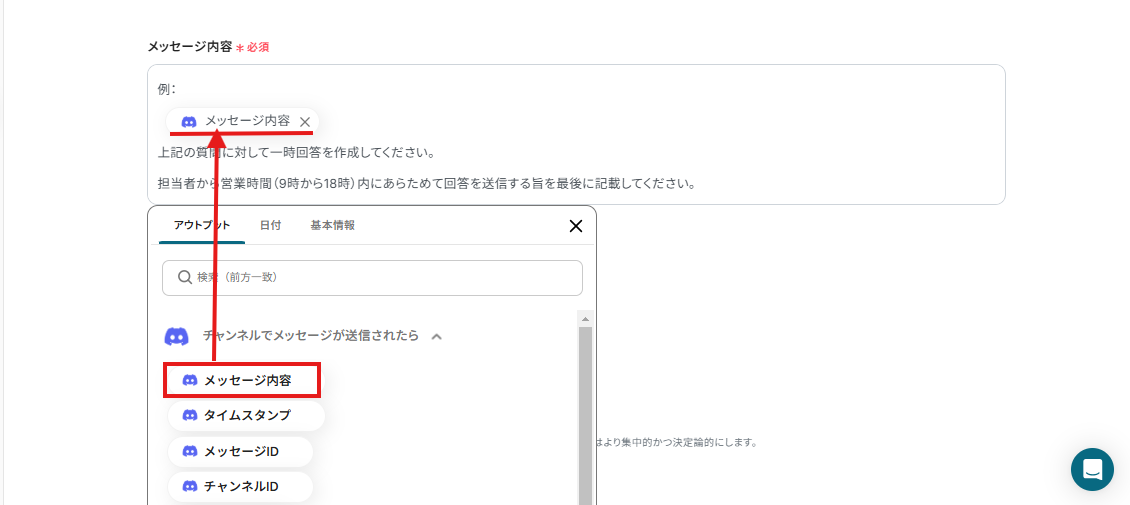Click the scrollbar up arrow in output list
Screen dimensions: 1130x505
click(x=585, y=318)
